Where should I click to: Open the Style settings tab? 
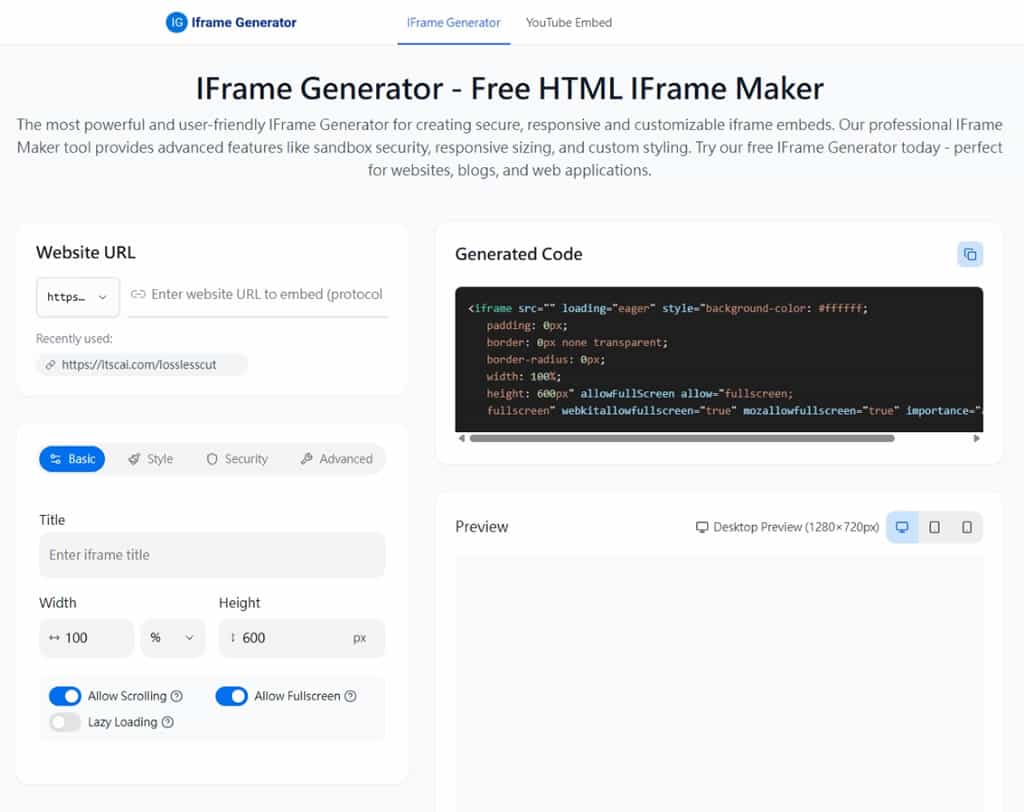click(151, 459)
